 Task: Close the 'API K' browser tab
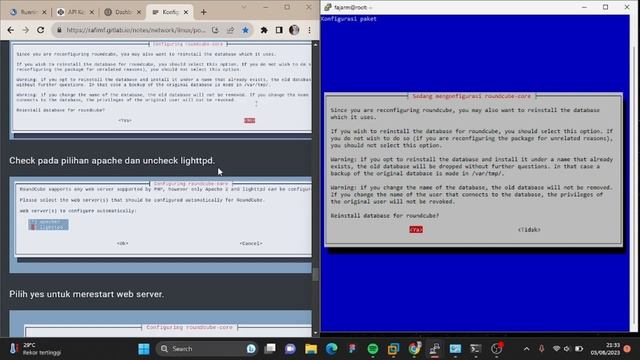(x=91, y=12)
